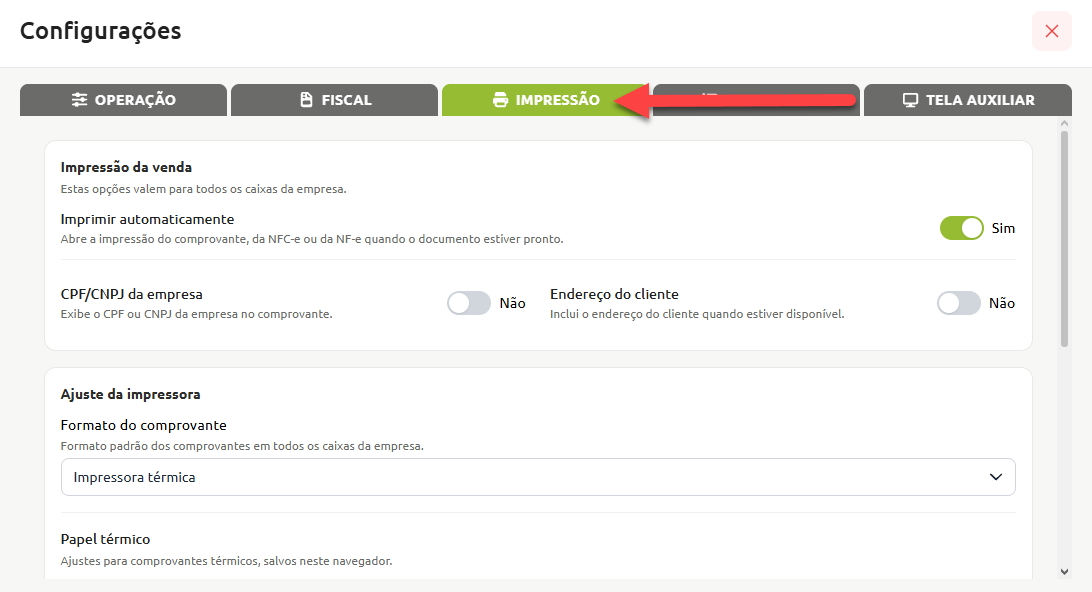Viewport: 1092px width, 592px height.
Task: Click the 'Imprimir automaticamente' label
Action: pyautogui.click(x=147, y=219)
